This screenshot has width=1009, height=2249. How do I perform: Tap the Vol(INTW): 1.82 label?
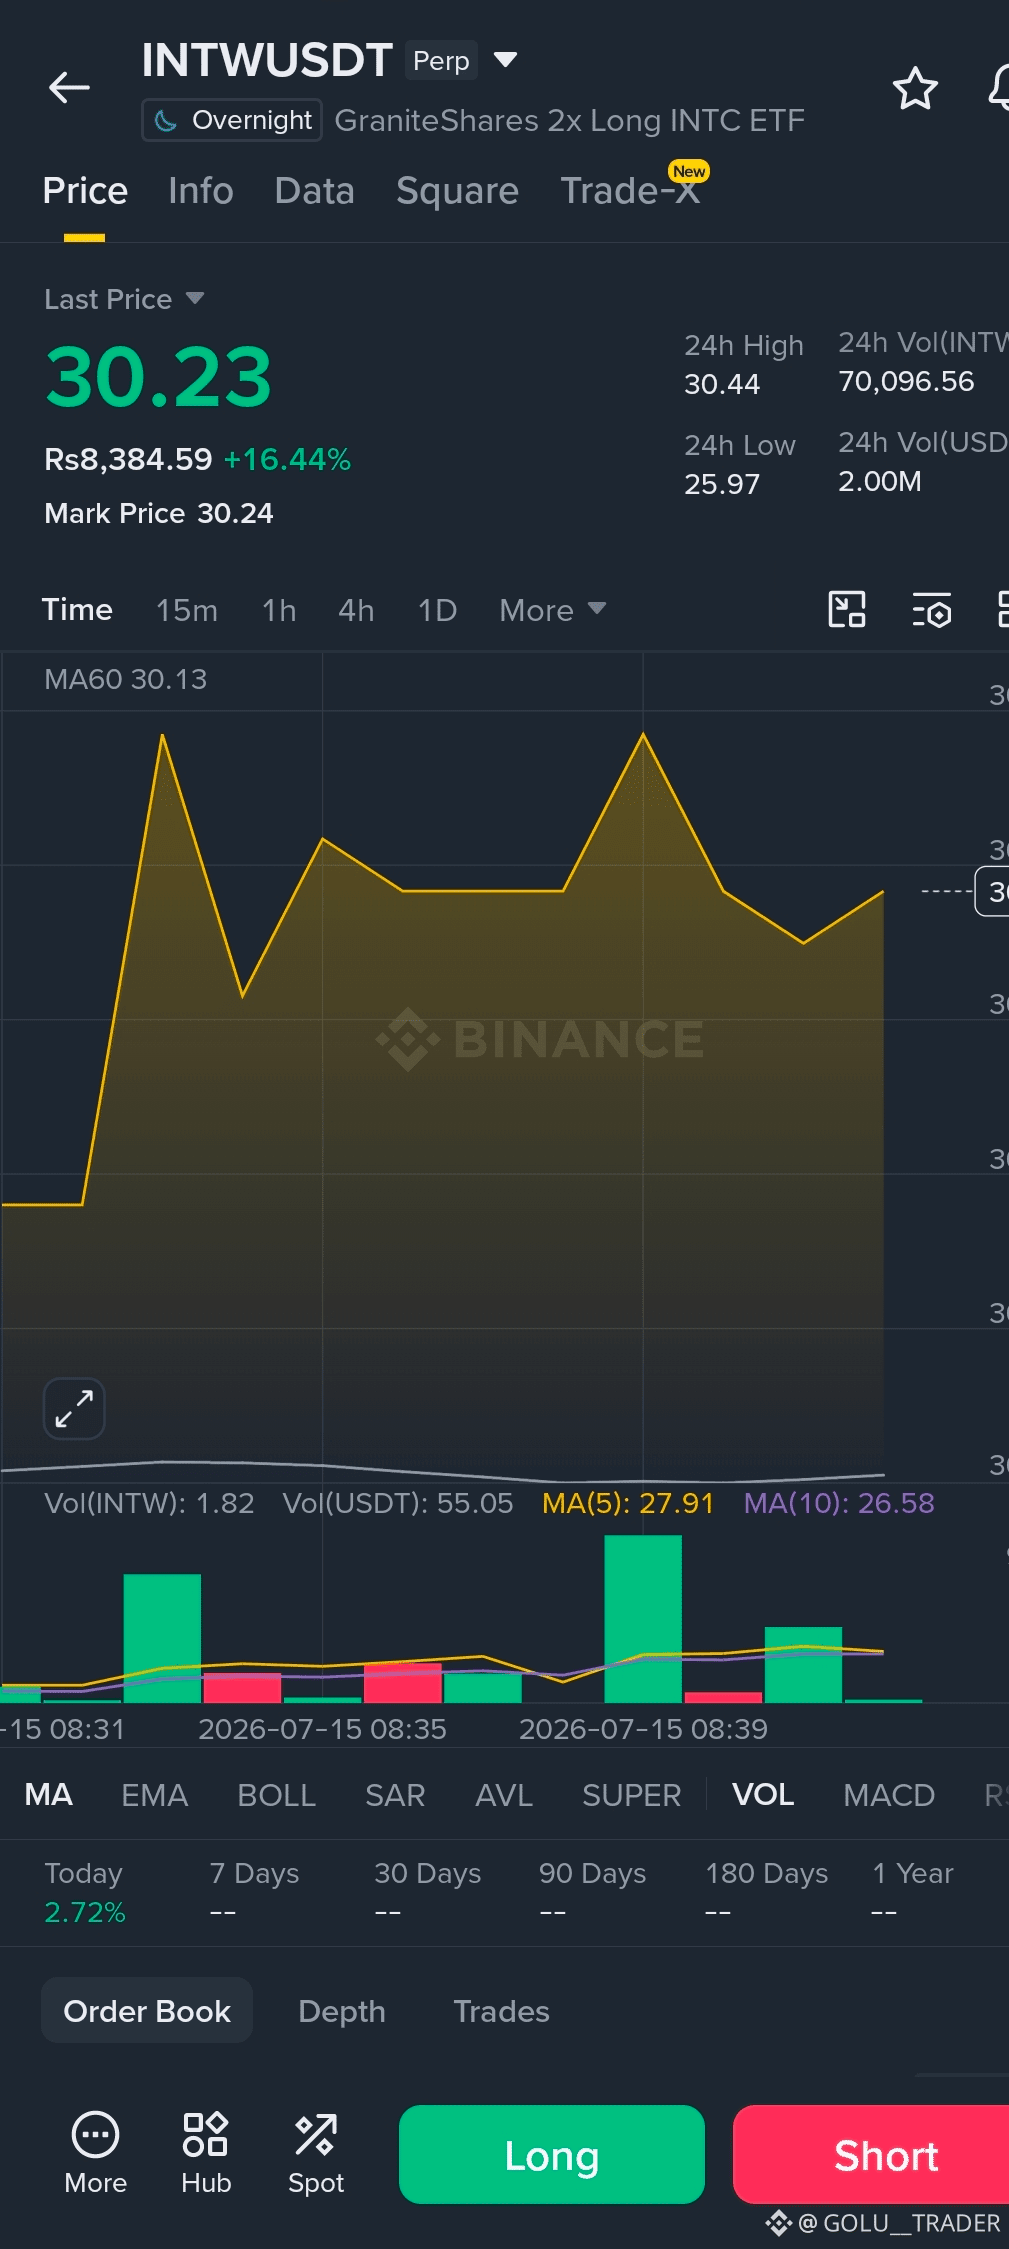tap(149, 1503)
